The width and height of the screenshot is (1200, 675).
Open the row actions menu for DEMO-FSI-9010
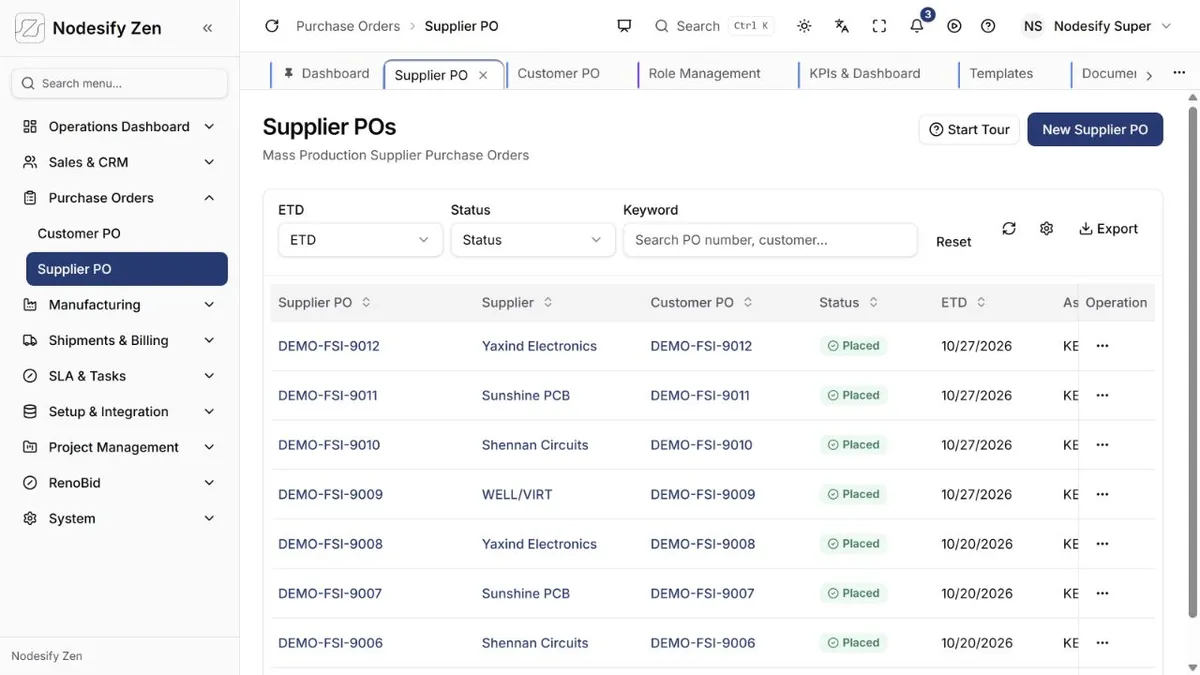(1102, 445)
